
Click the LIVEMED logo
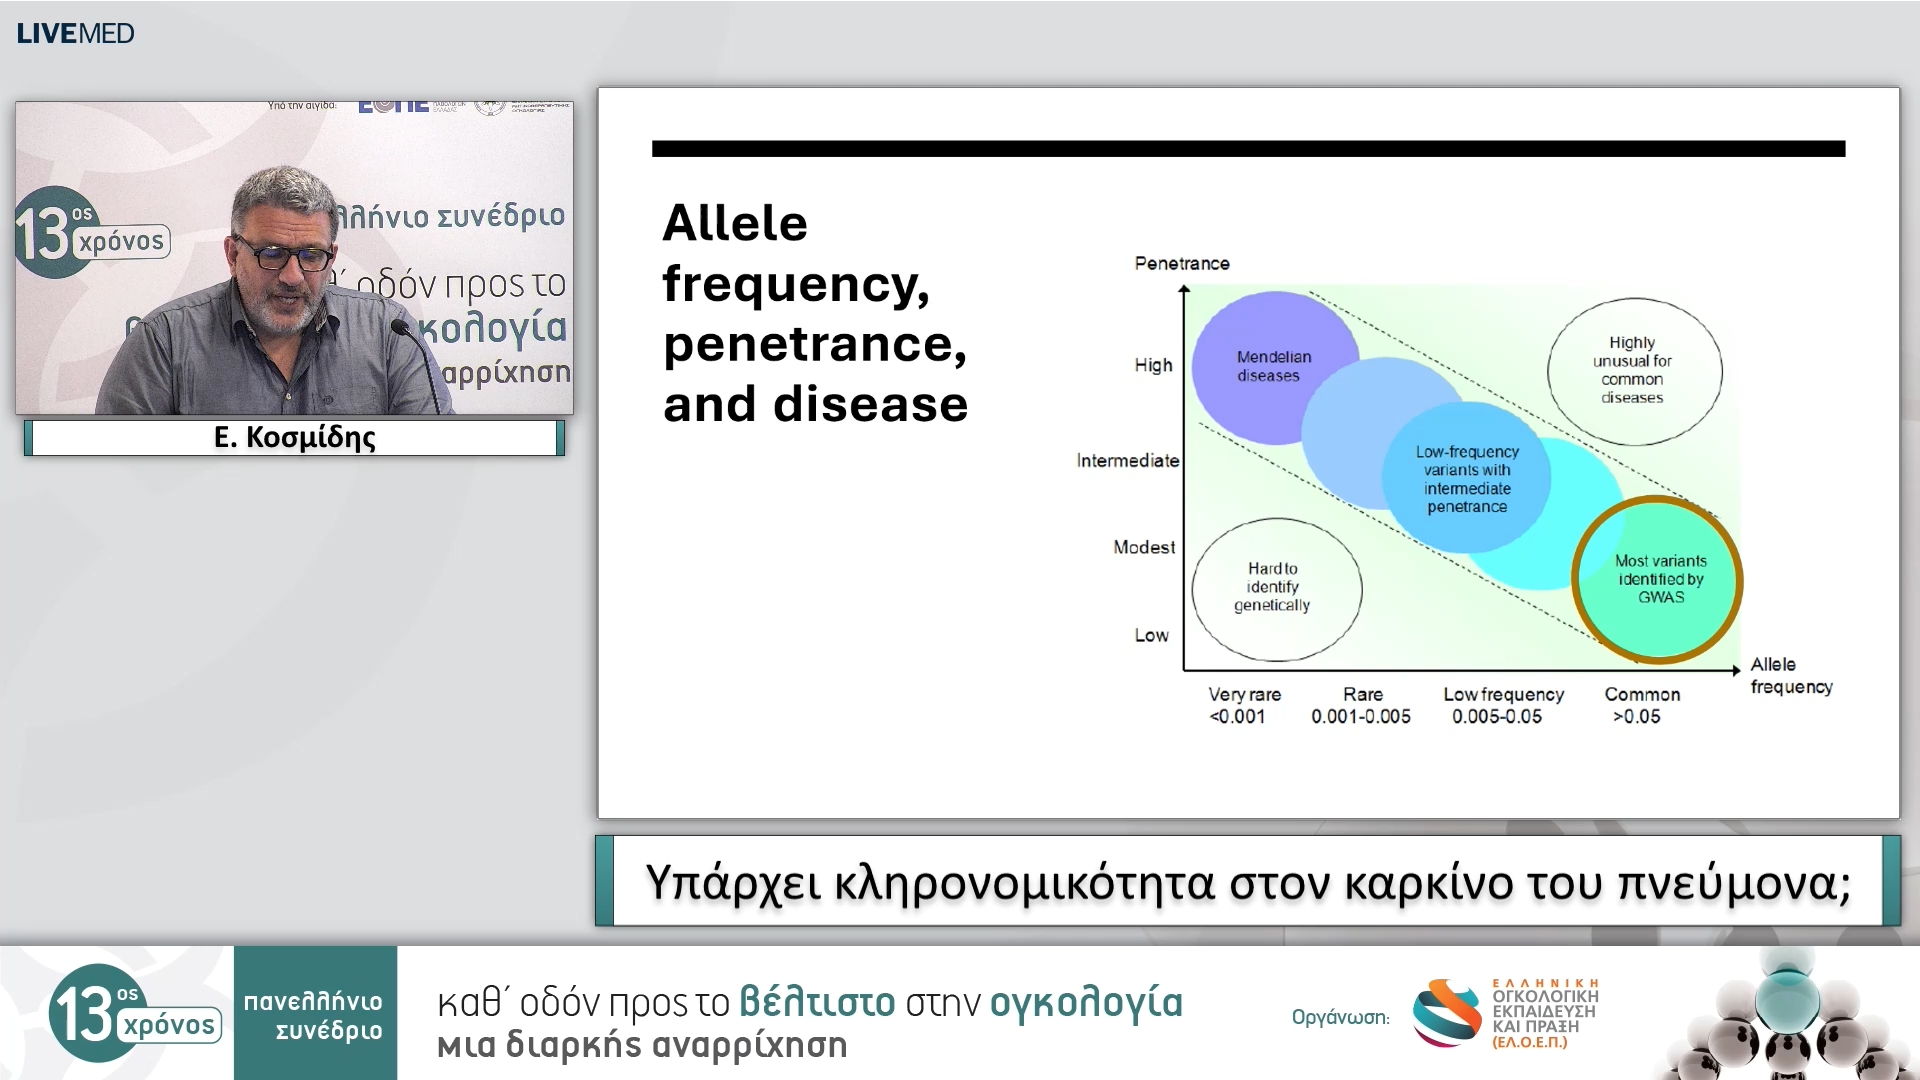coord(75,33)
